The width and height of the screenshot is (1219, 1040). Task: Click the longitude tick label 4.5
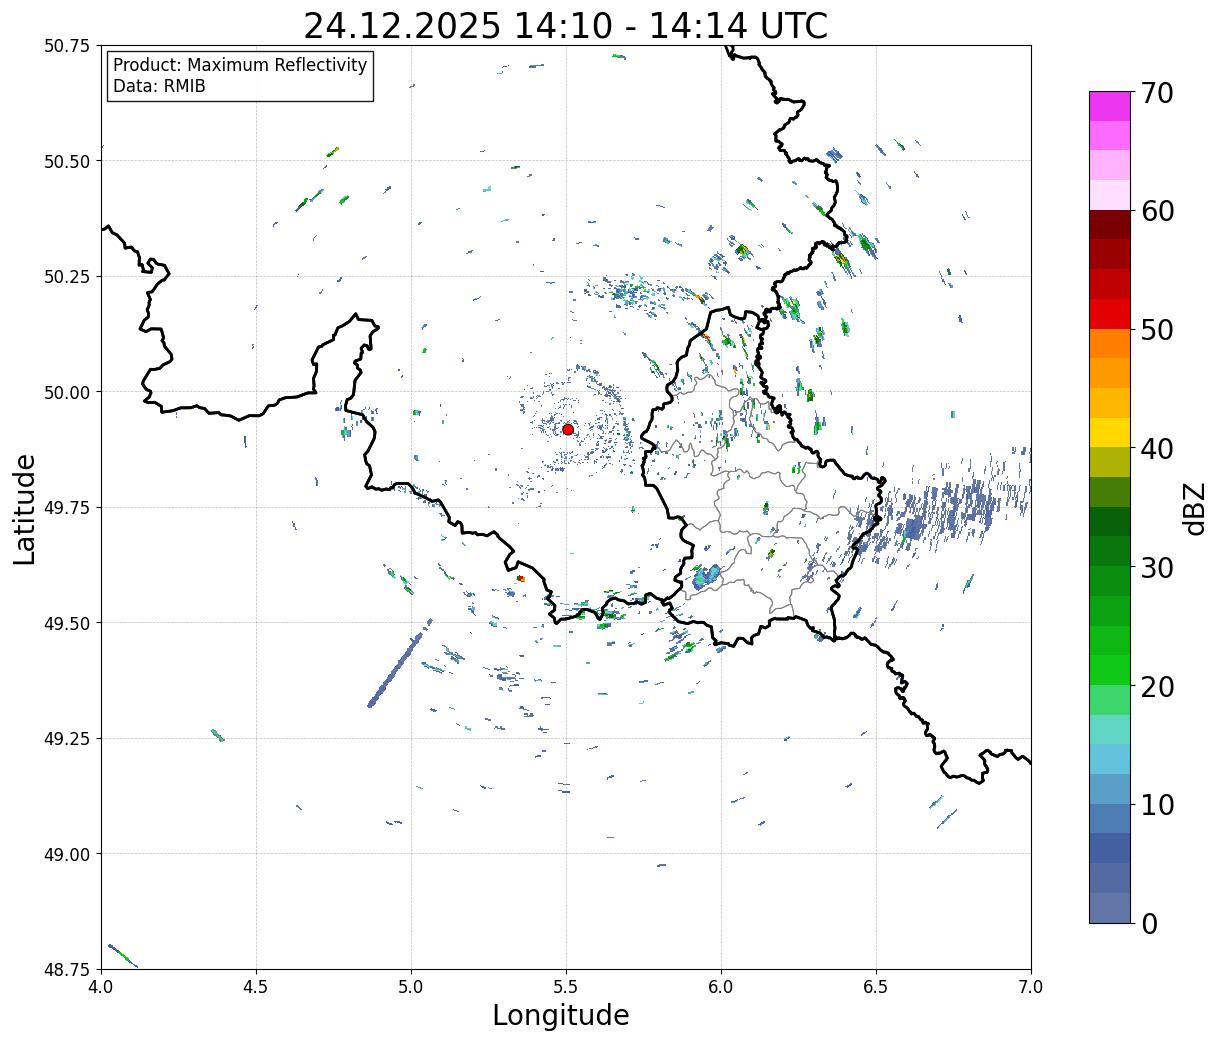(256, 986)
